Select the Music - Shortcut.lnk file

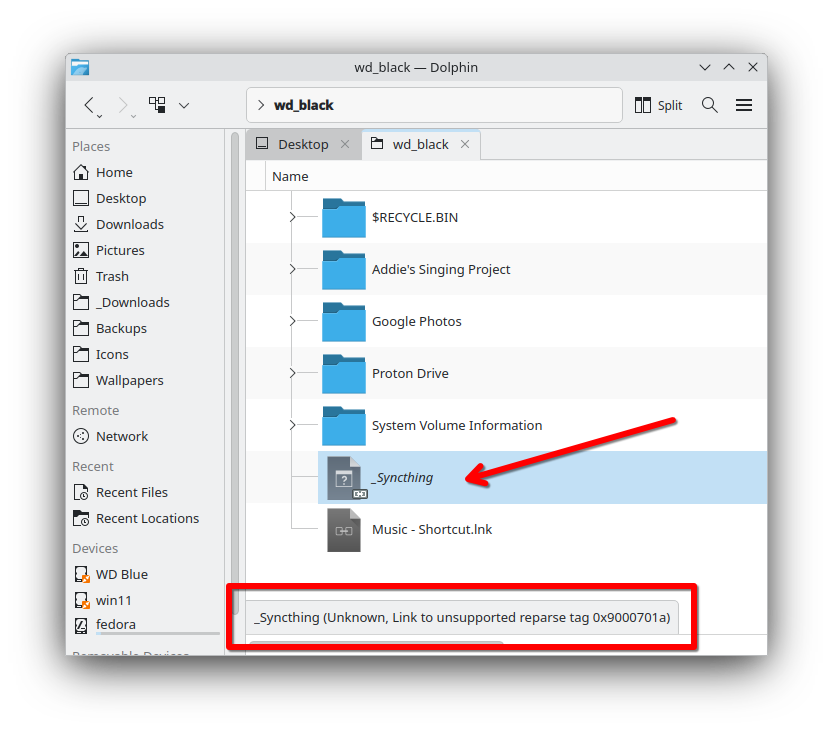pyautogui.click(x=431, y=529)
